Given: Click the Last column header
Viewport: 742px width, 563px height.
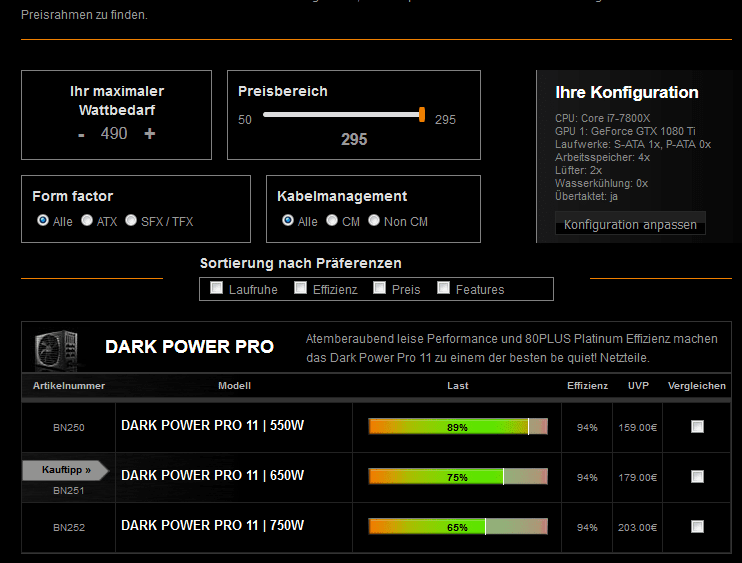Looking at the screenshot, I should (458, 386).
